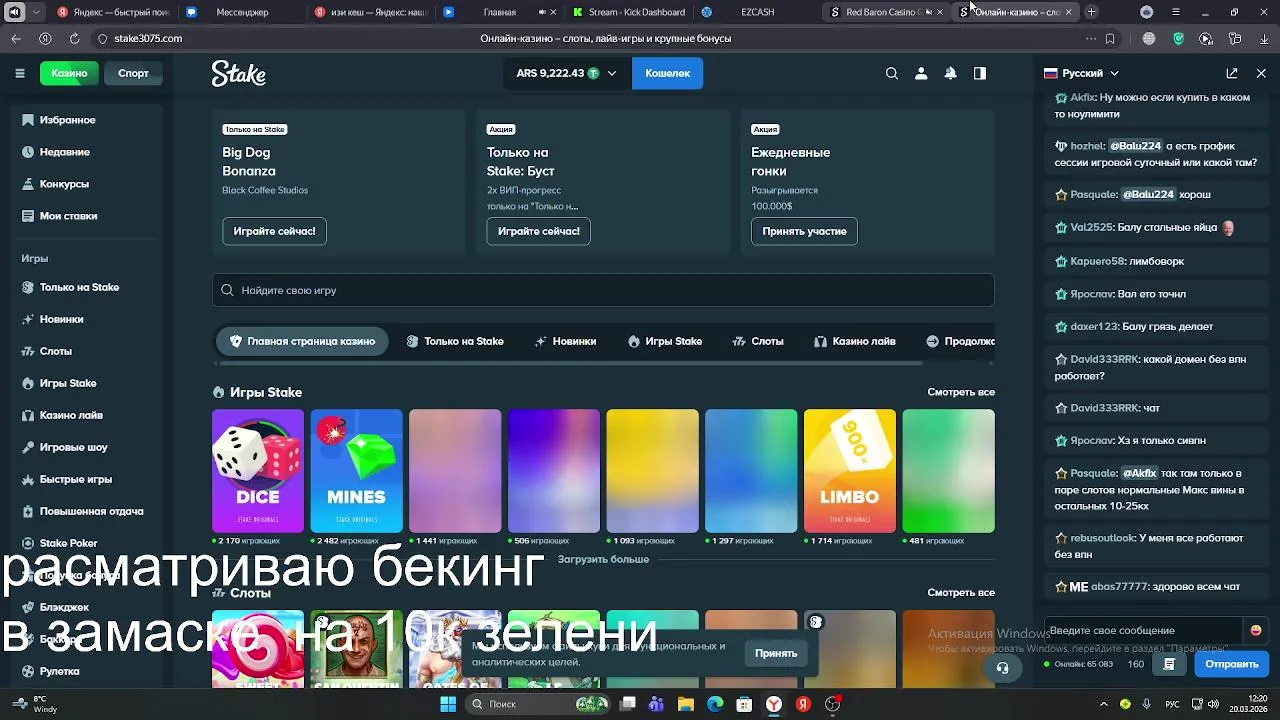
Task: Select the Только на Stake filter tab
Action: [x=454, y=341]
